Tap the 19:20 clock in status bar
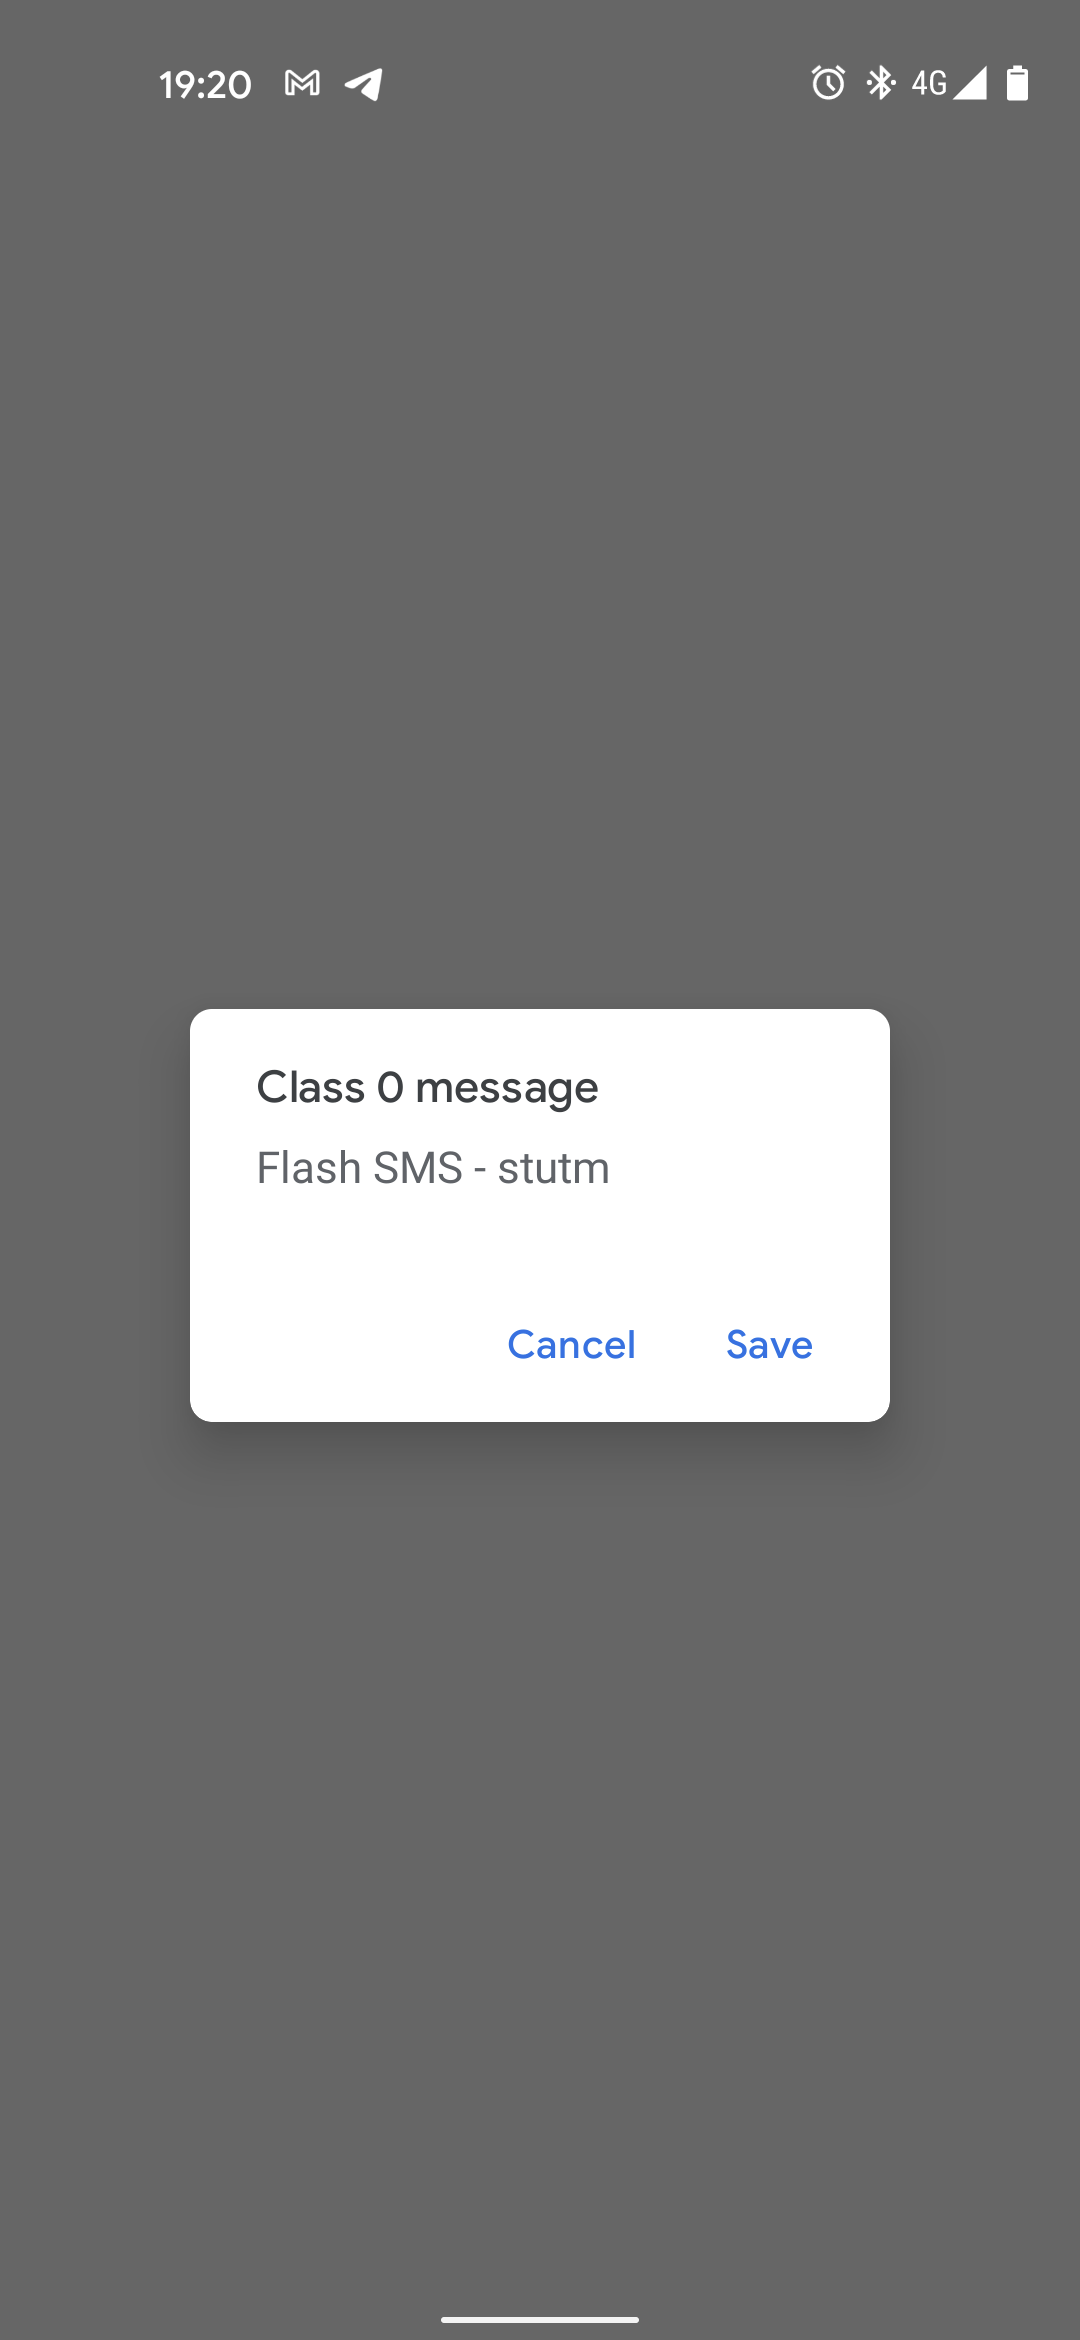The image size is (1080, 2340). [205, 85]
